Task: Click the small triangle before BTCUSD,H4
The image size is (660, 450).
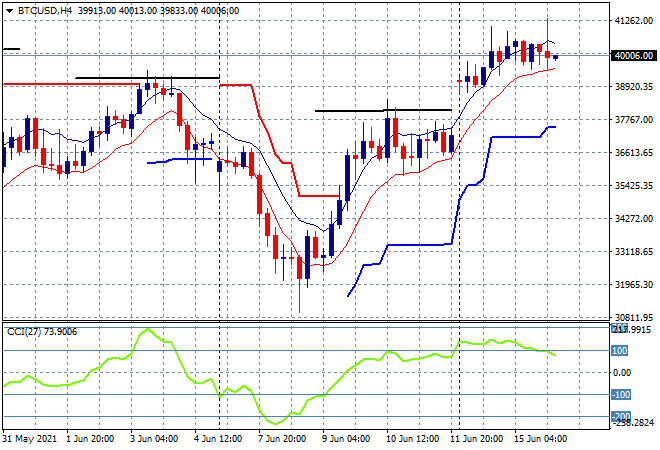Action: coord(9,11)
